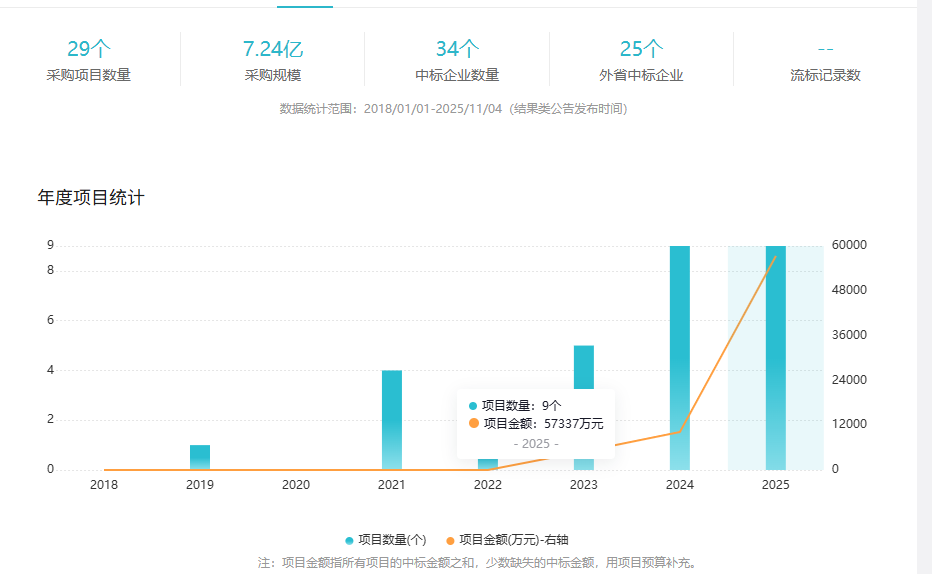Open the 7.24亿 采购规模 figure

coord(272,60)
